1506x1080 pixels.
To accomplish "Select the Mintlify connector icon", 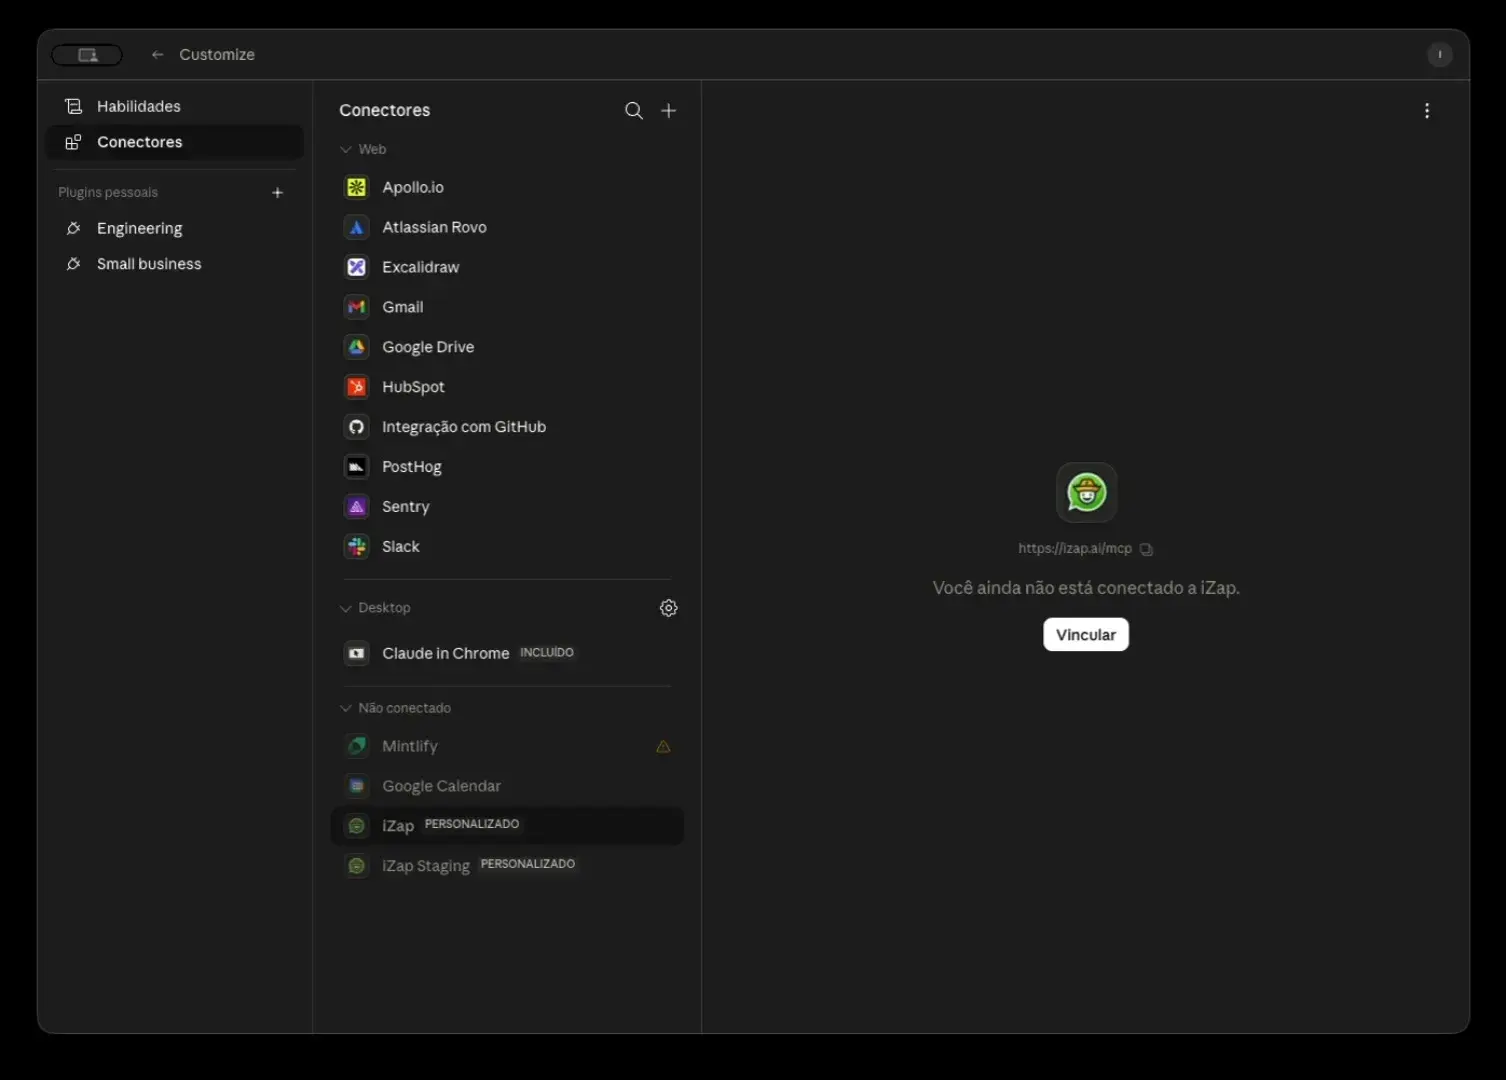I will click(x=357, y=746).
